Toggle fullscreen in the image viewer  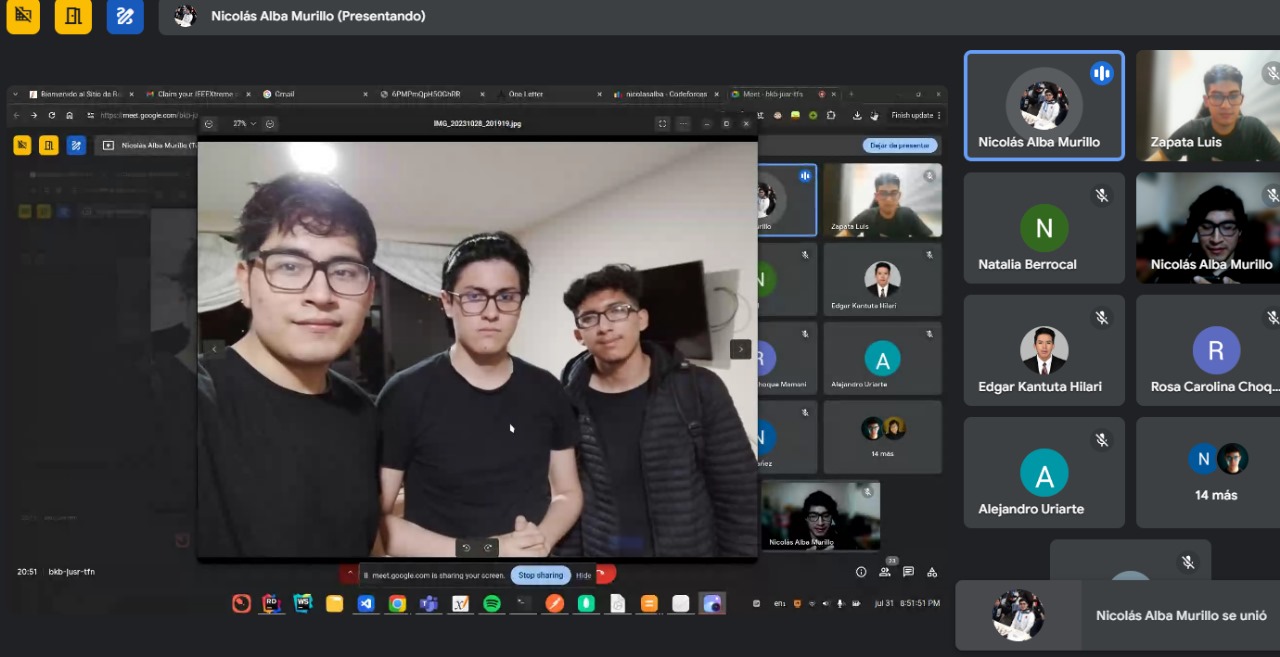662,124
